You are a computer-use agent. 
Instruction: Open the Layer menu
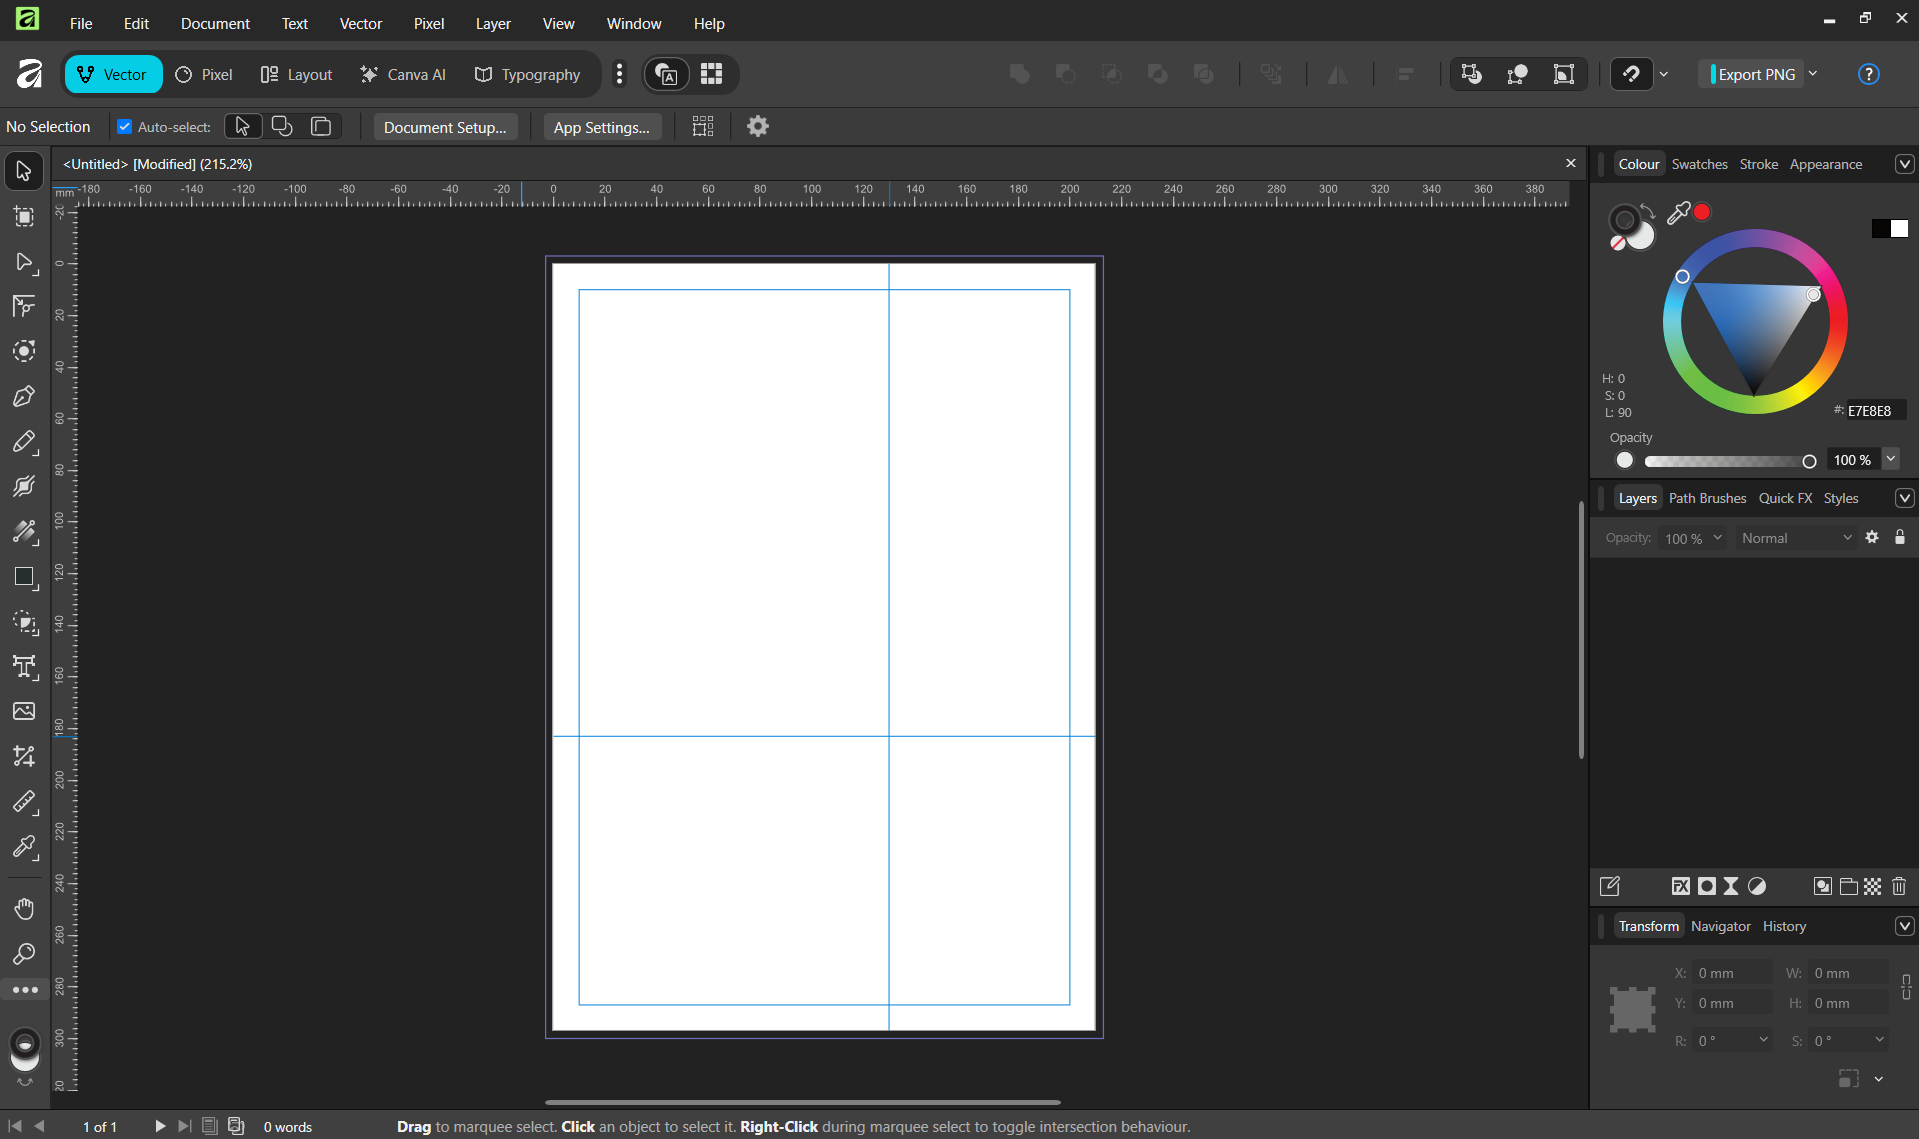492,23
